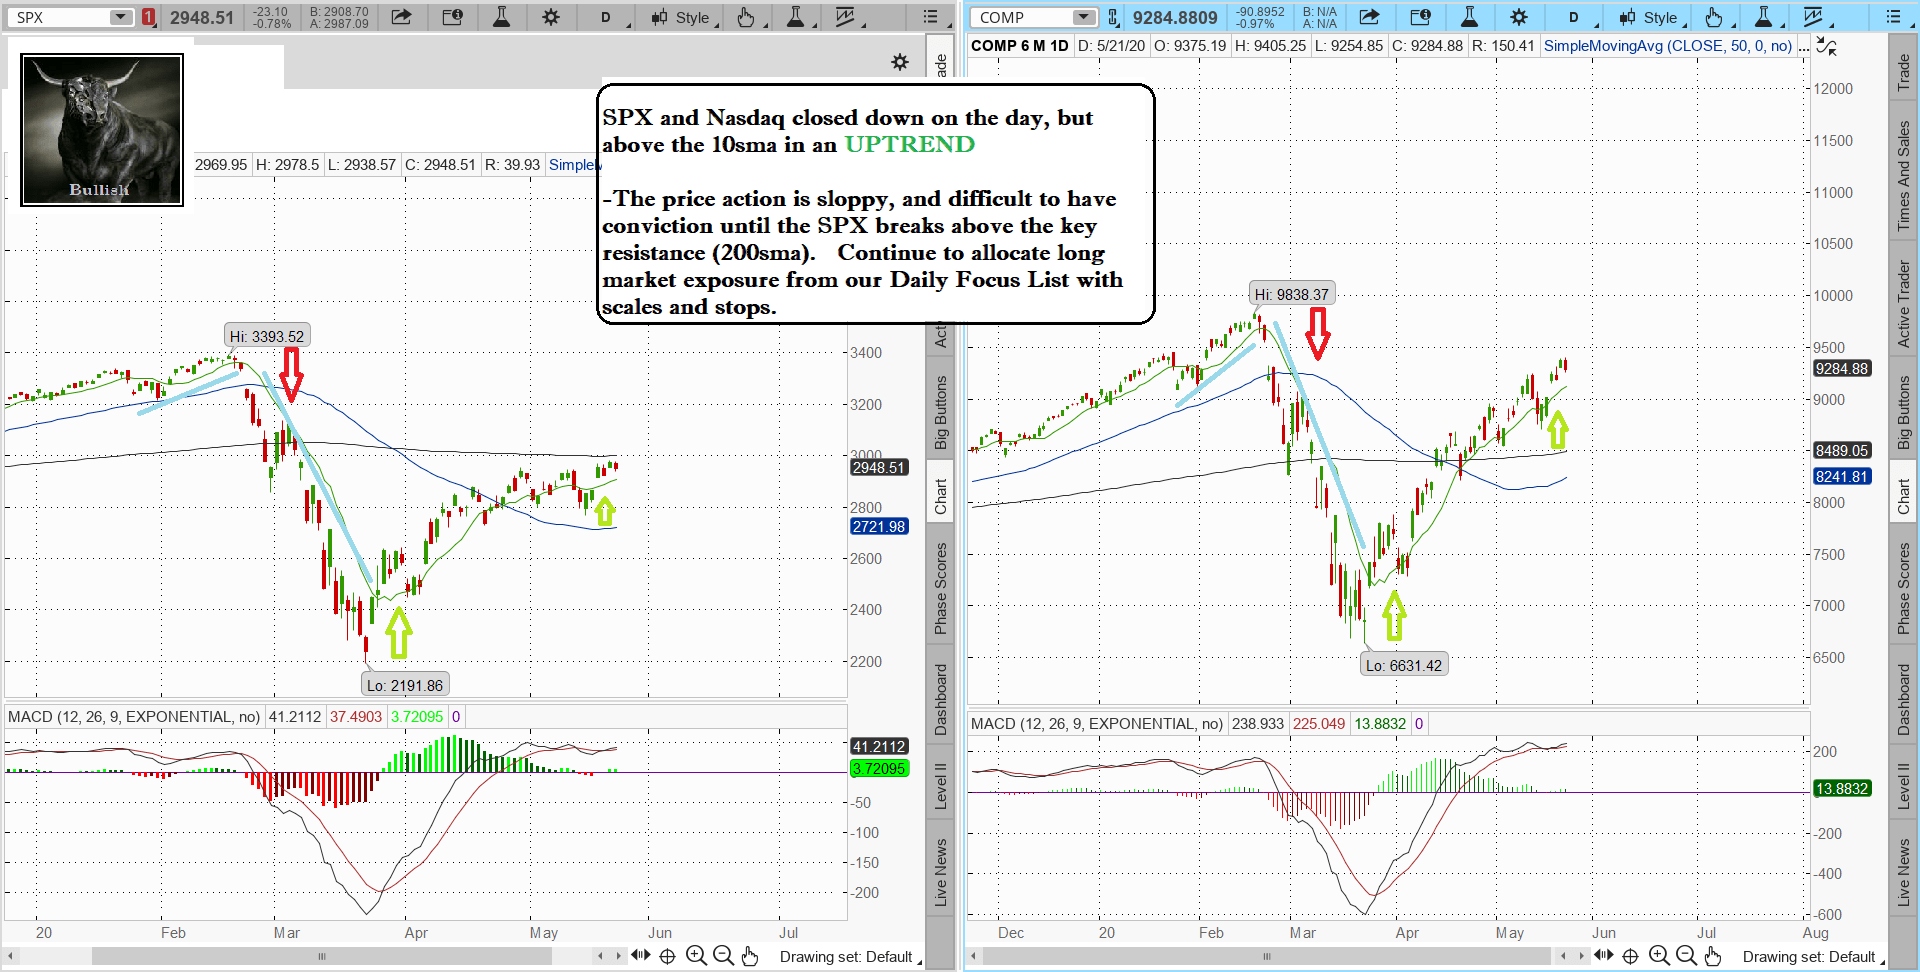
Task: Click the SimpleMovingAvg study label on COMP
Action: [x=1667, y=46]
